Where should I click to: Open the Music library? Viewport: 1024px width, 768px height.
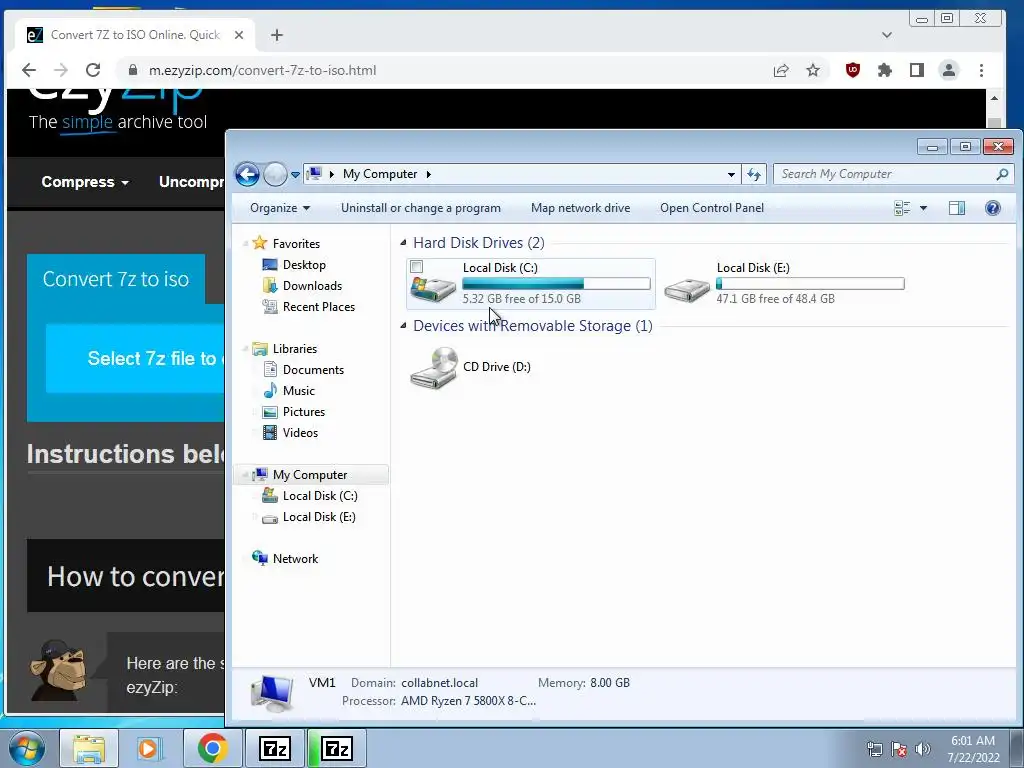coord(298,391)
